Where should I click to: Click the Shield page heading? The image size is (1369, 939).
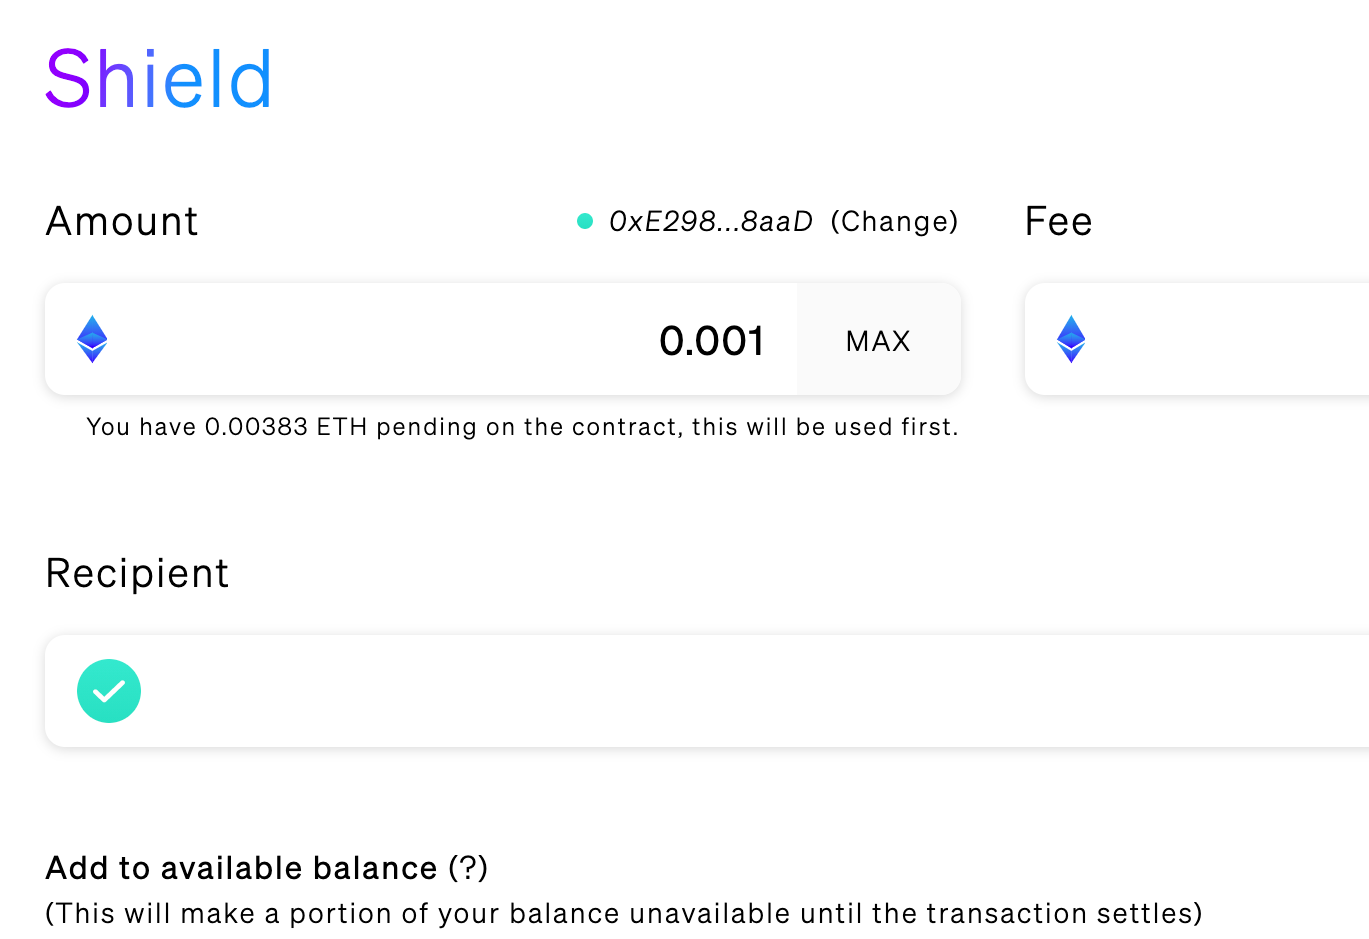point(159,80)
